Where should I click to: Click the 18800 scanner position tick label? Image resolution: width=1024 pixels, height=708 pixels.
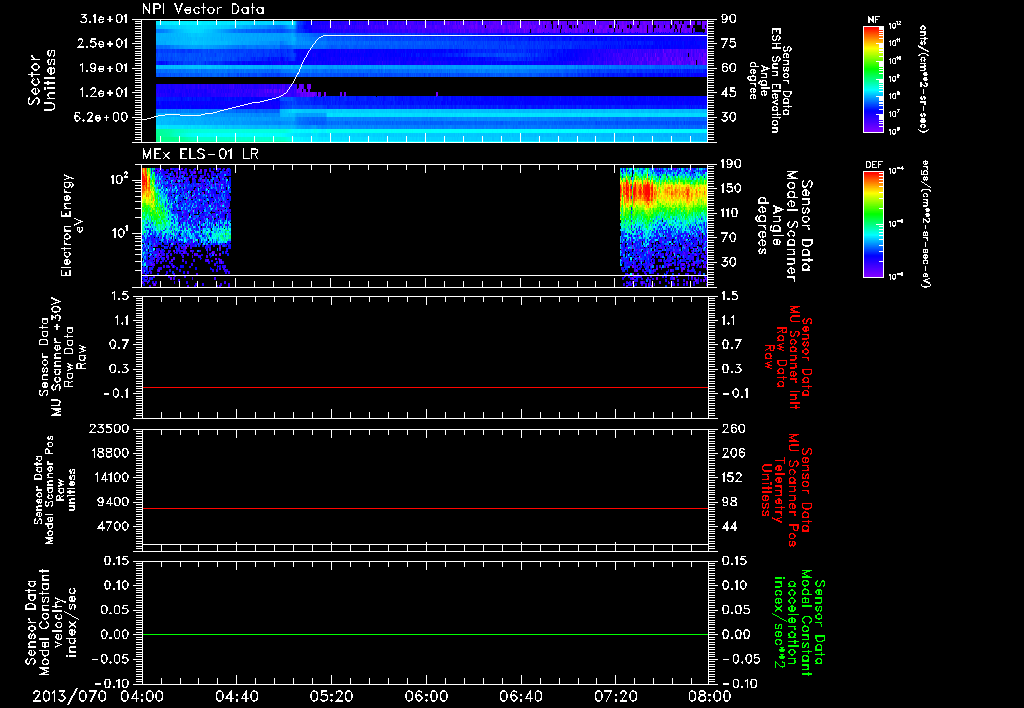tap(108, 453)
